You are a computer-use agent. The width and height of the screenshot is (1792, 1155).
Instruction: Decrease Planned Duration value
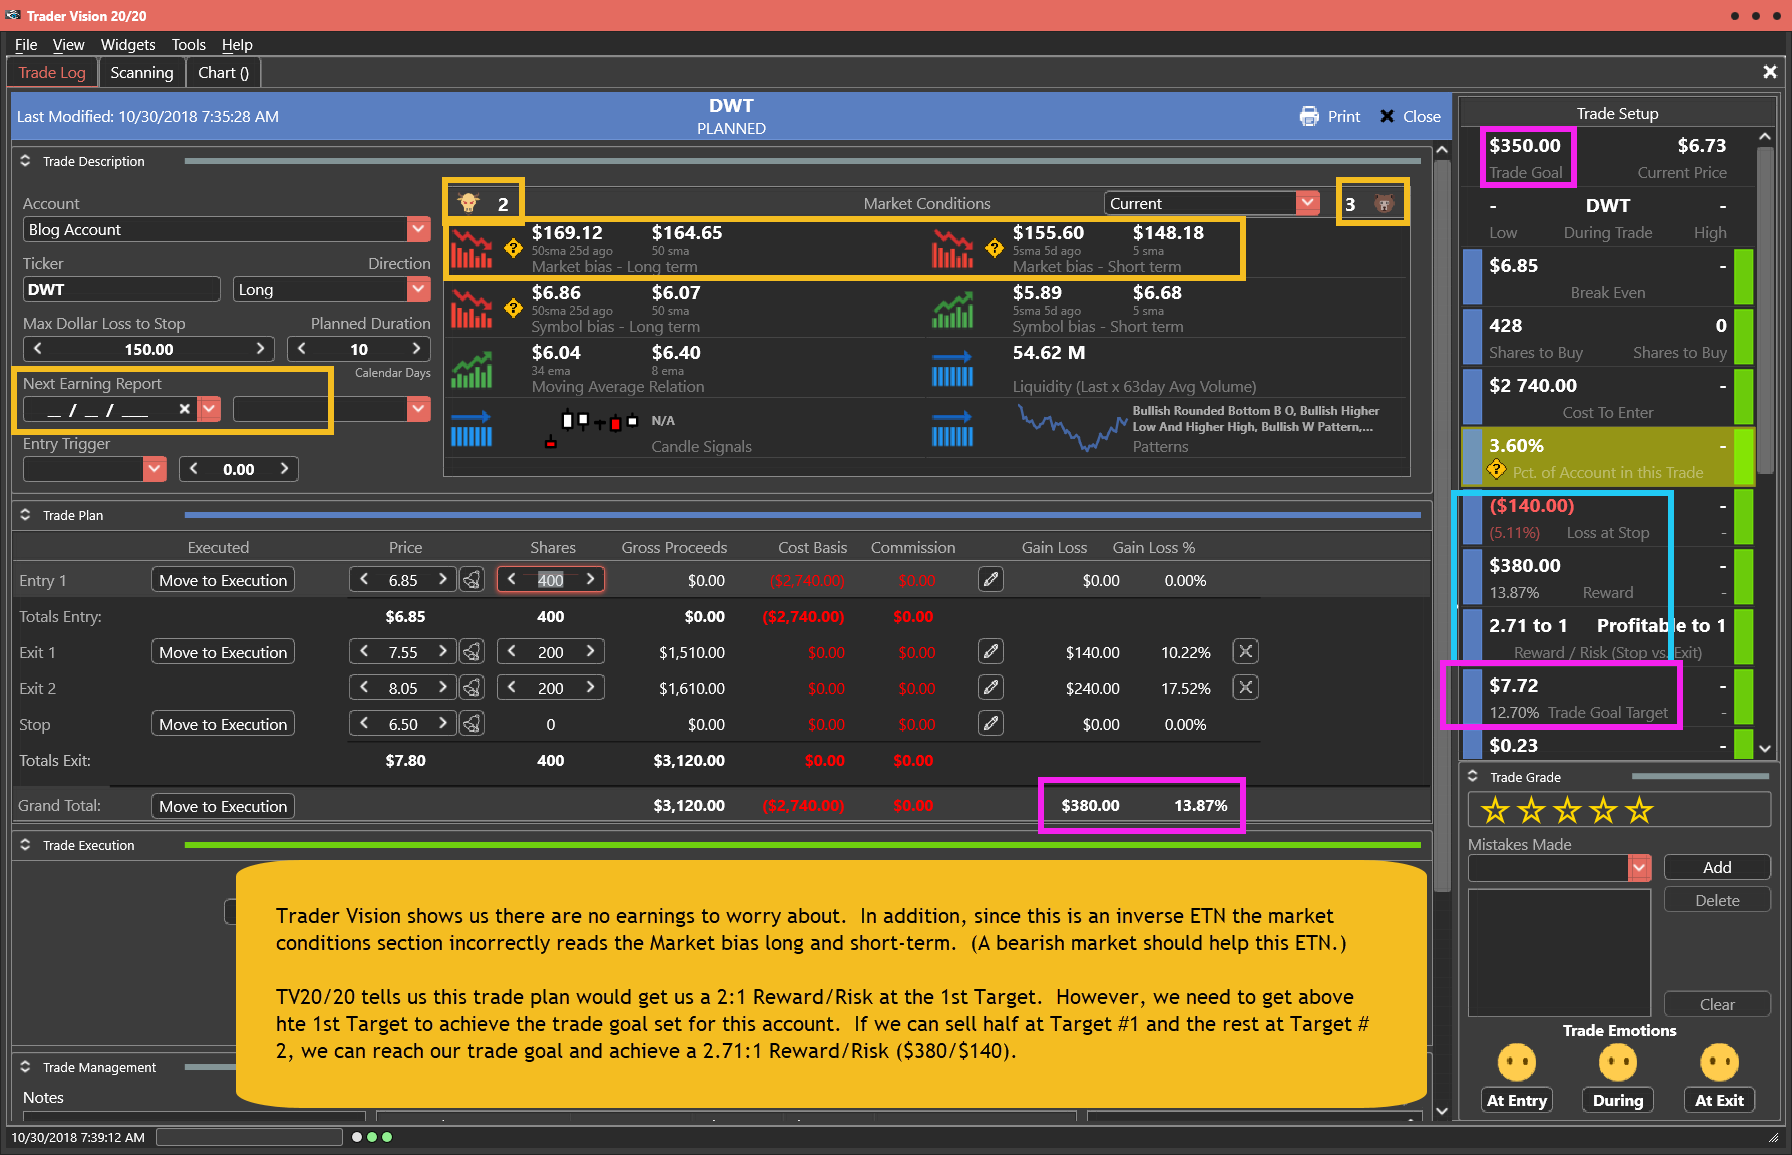[x=301, y=349]
